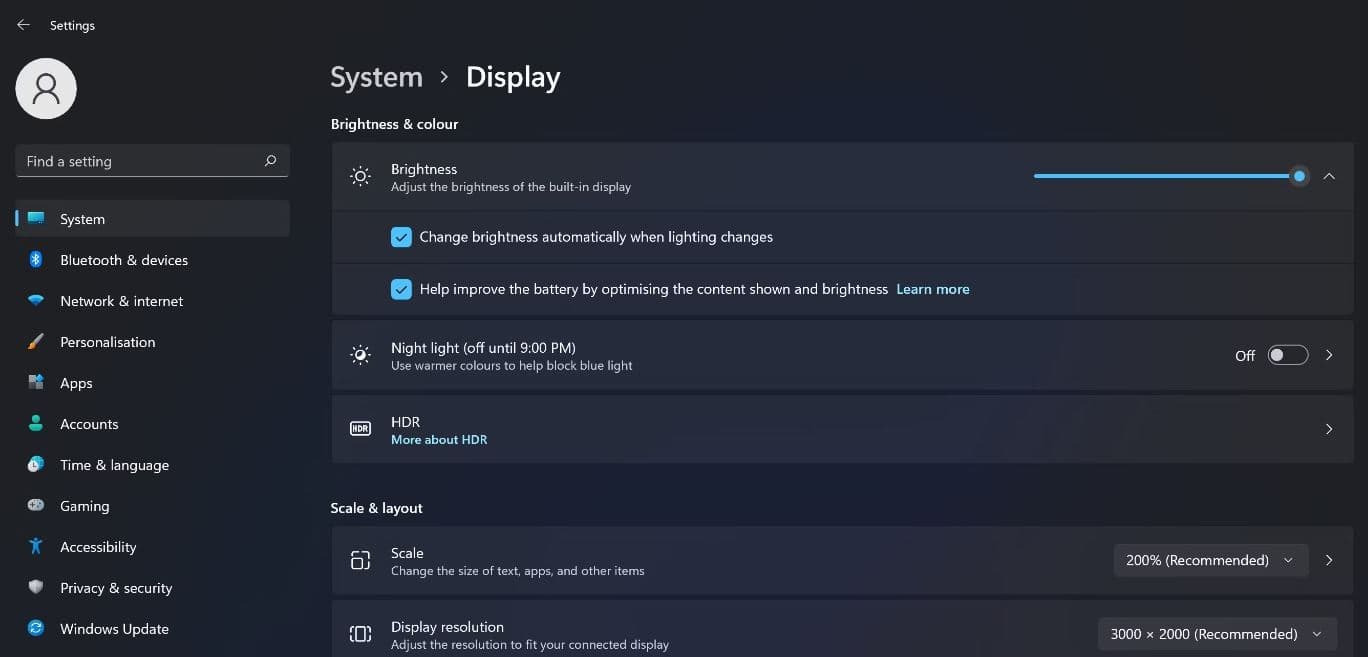
Task: Click Learn more about battery optimisation
Action: pos(933,289)
